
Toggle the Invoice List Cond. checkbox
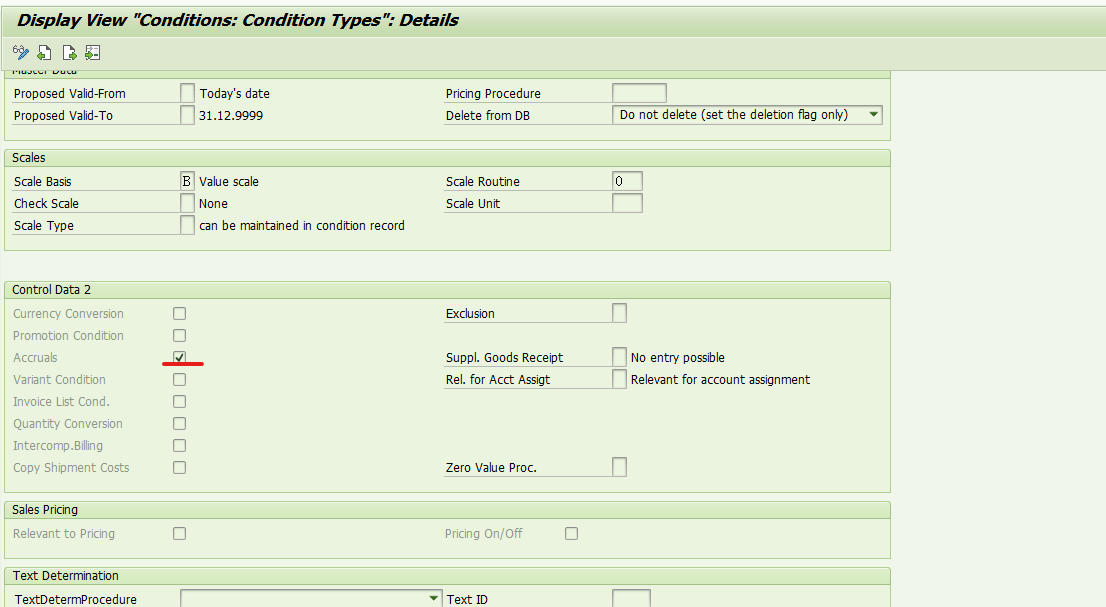point(180,401)
